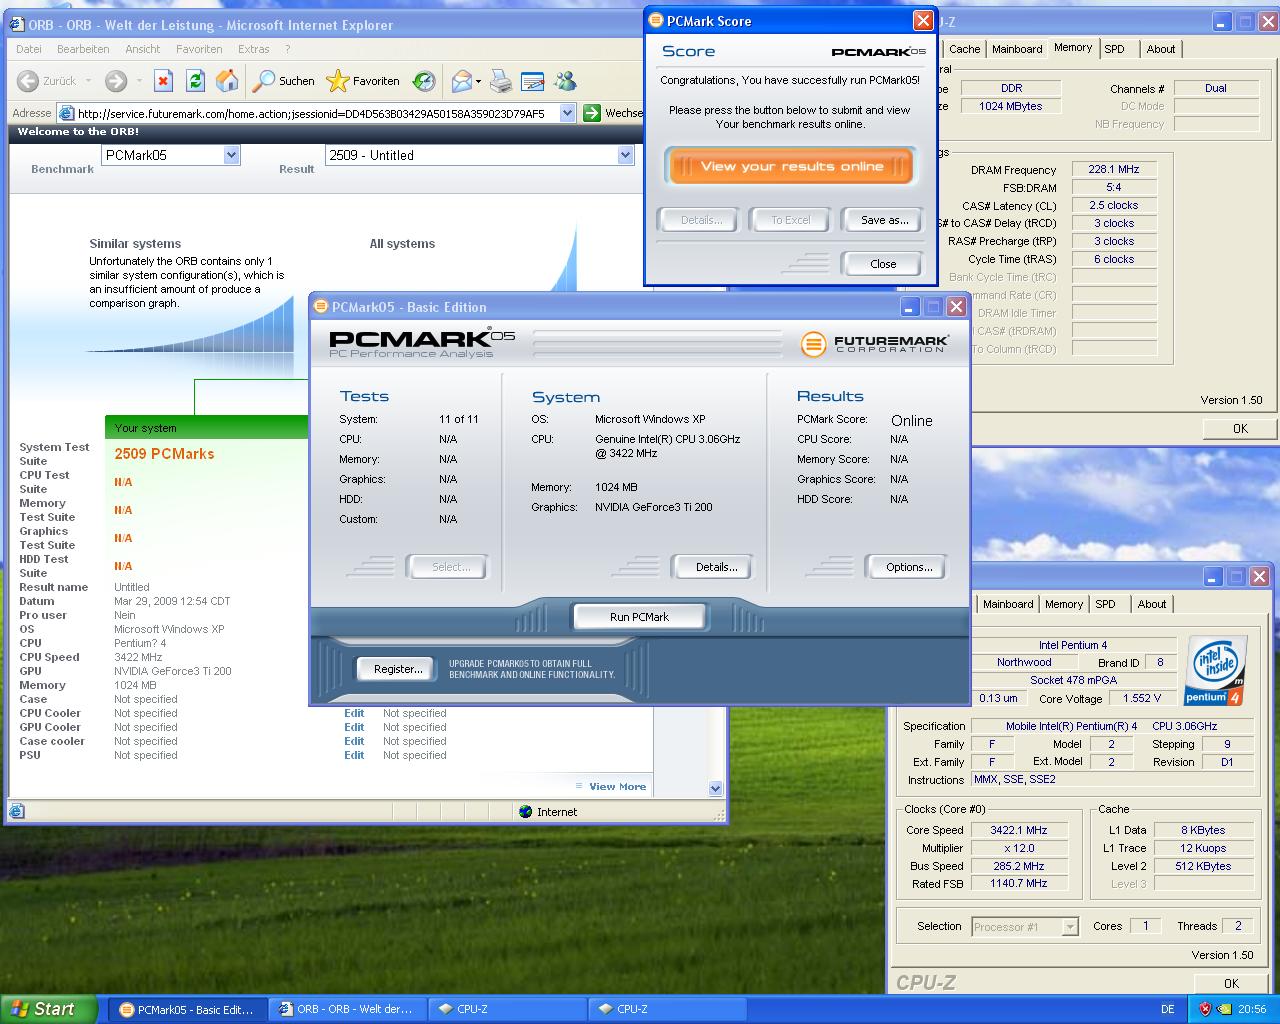Screen dimensions: 1280x1024
Task: Click the antivirus shield tray icon
Action: tap(1205, 1010)
